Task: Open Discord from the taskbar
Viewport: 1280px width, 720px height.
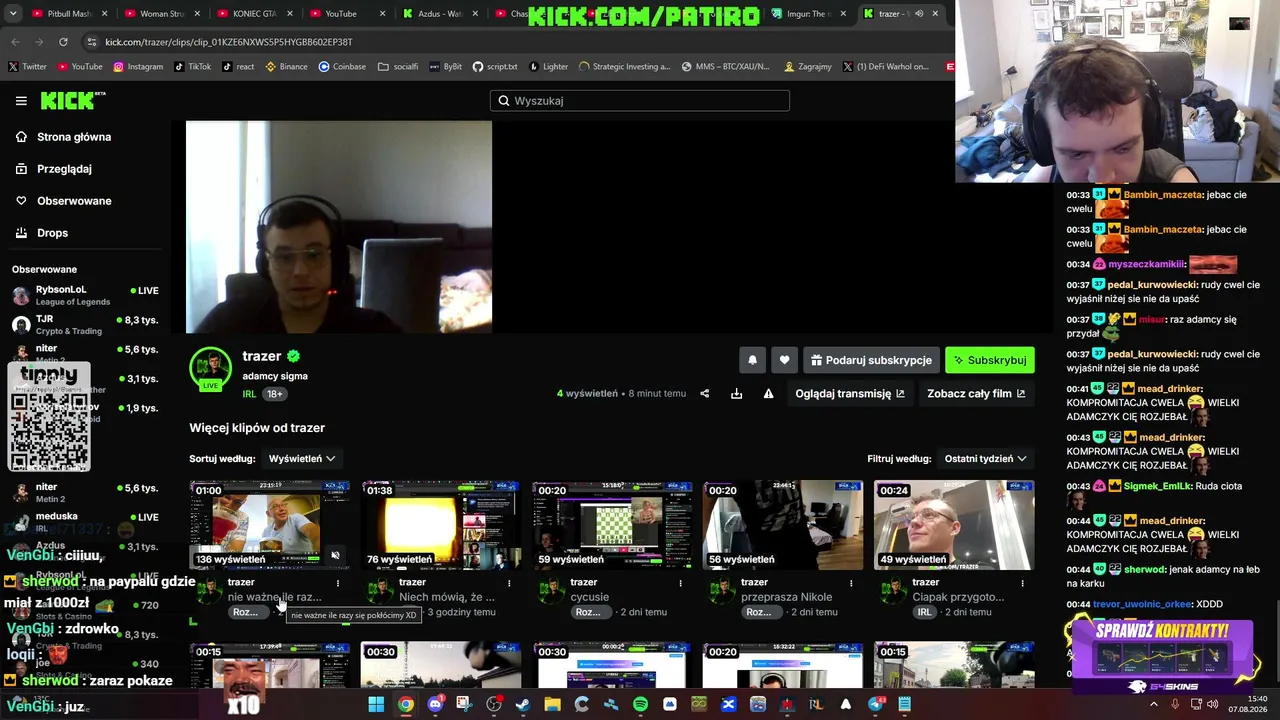Action: (435, 704)
